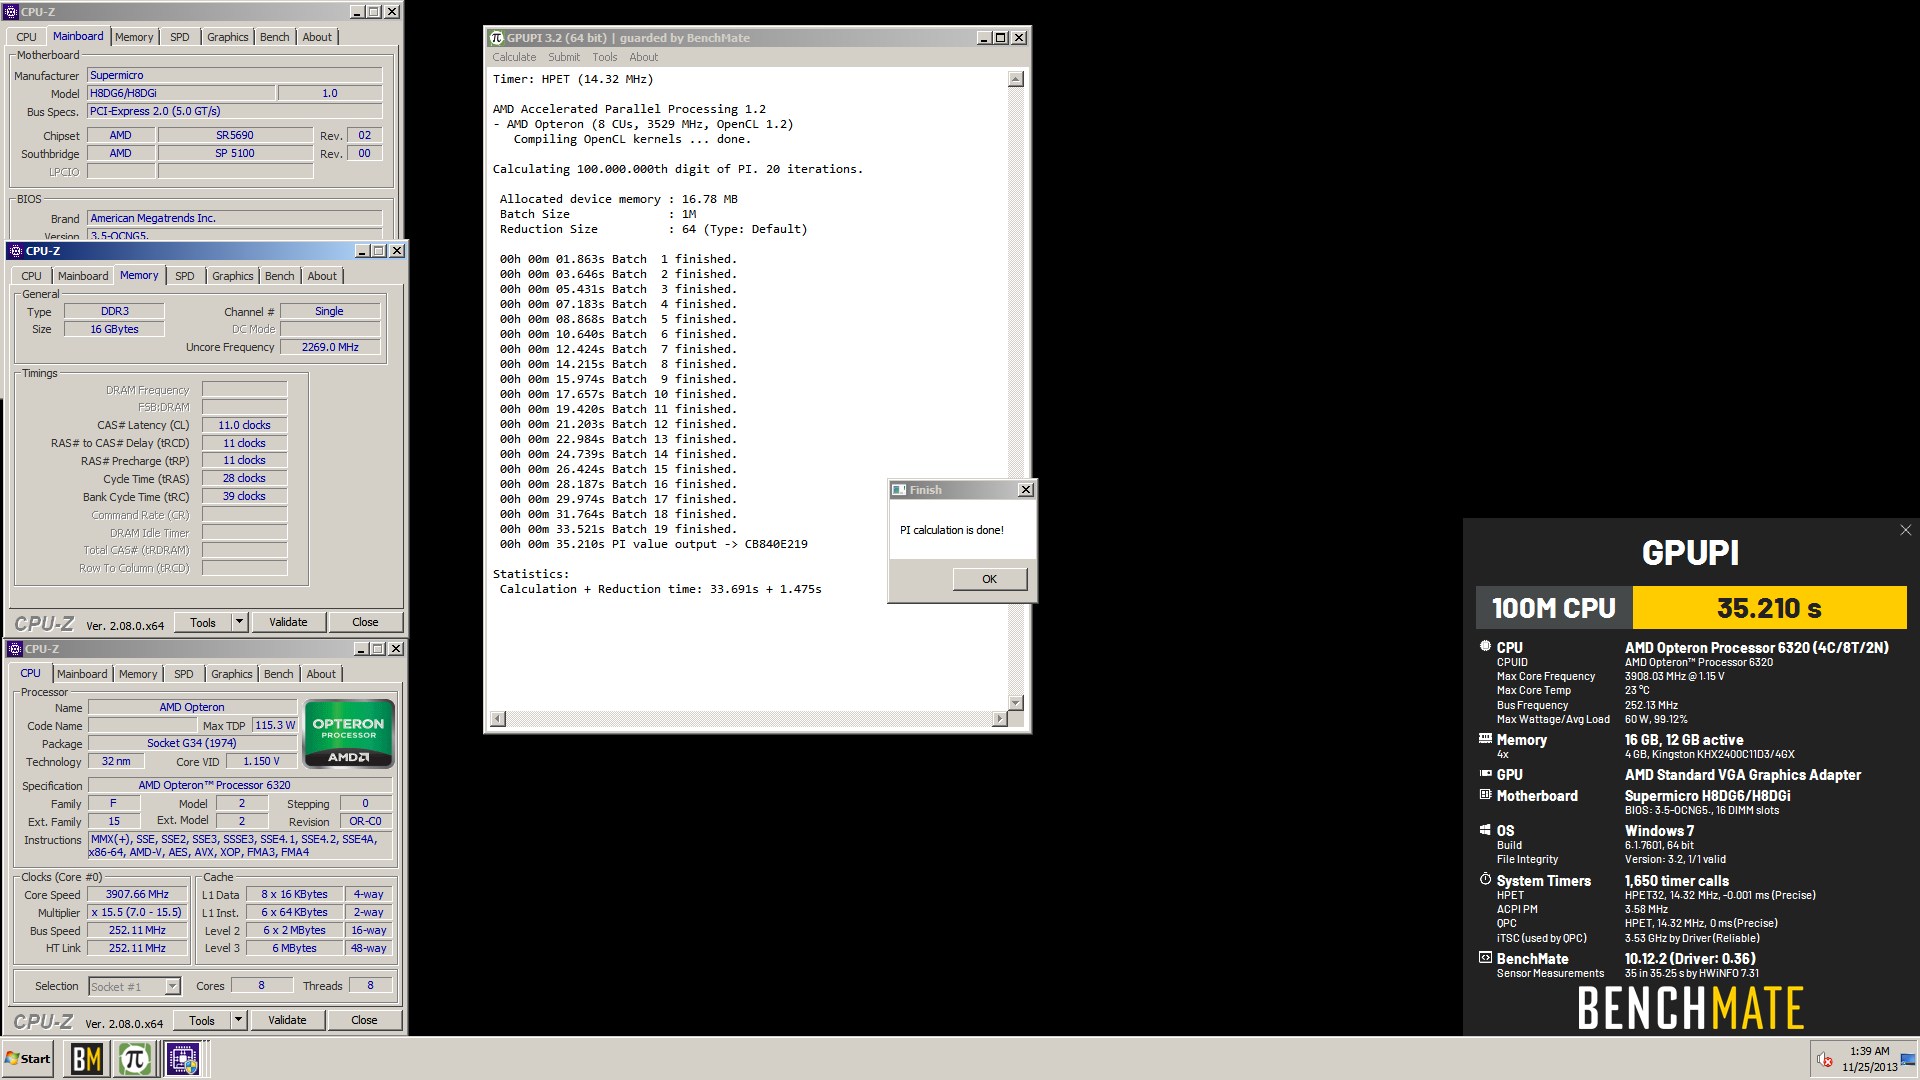The width and height of the screenshot is (1920, 1080).
Task: Click the GPU section icon in BenchMate panel
Action: tap(1485, 773)
